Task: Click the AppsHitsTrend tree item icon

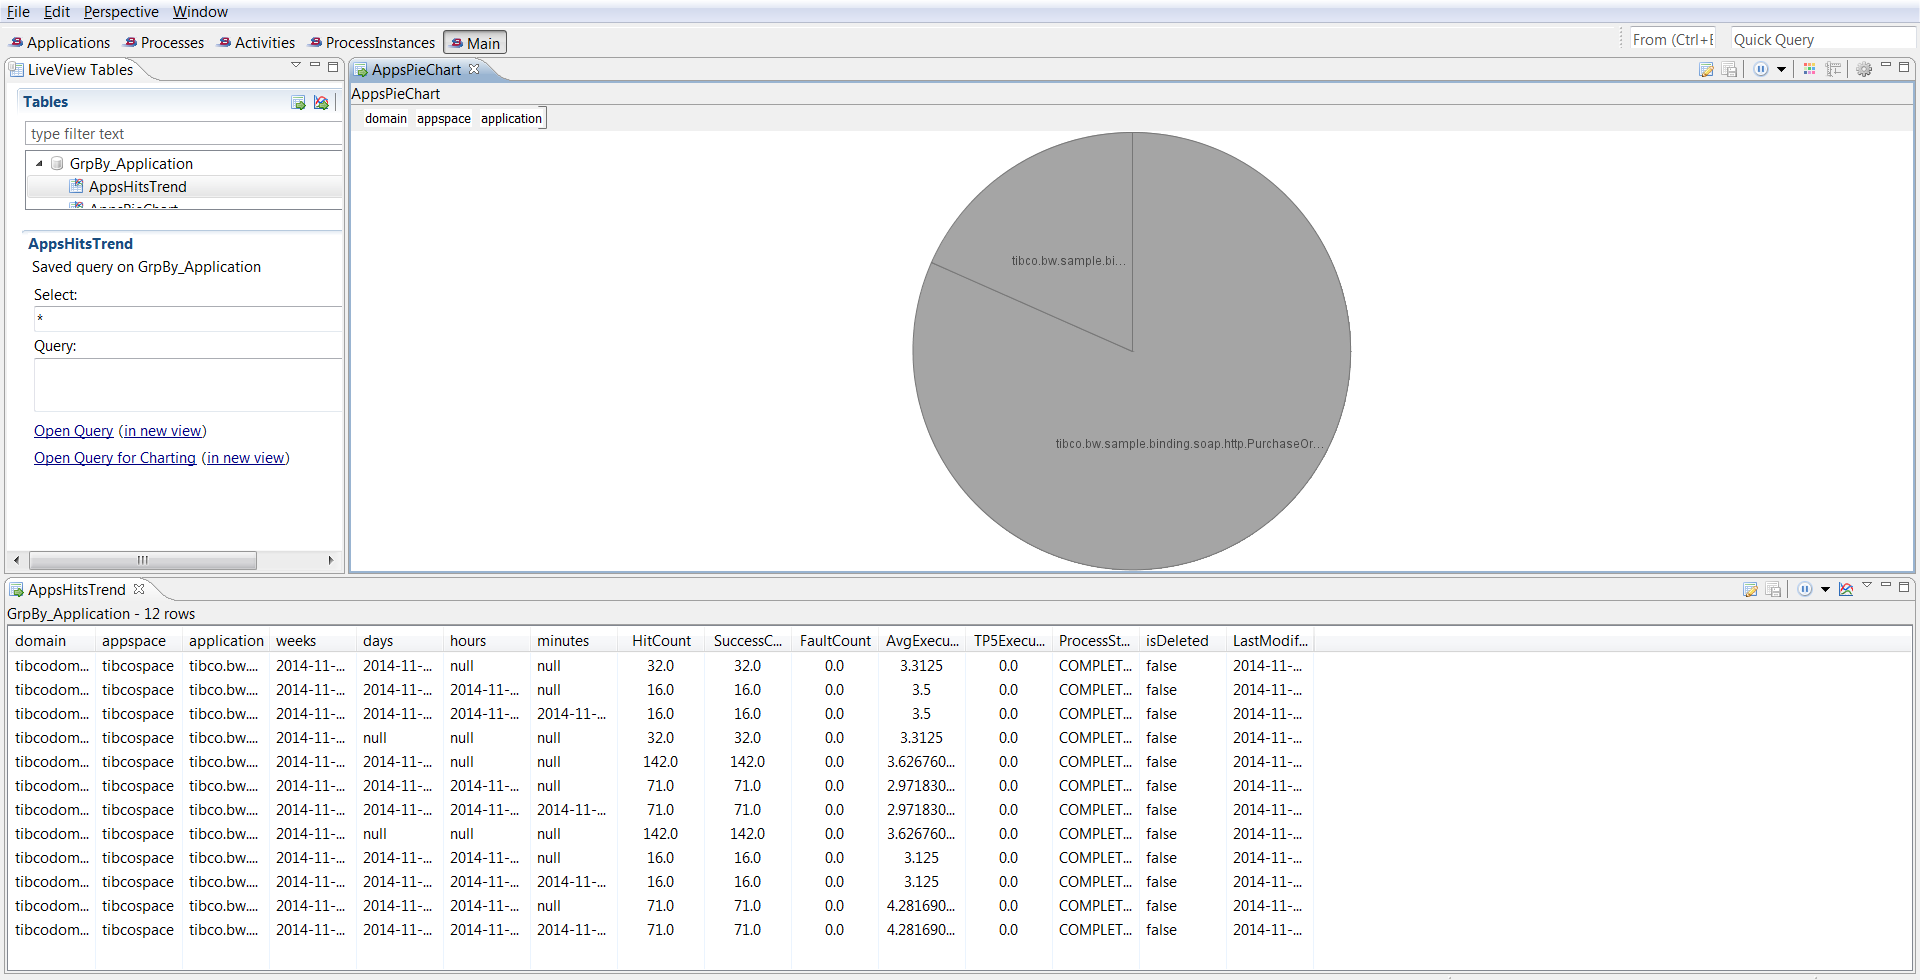Action: pos(76,186)
